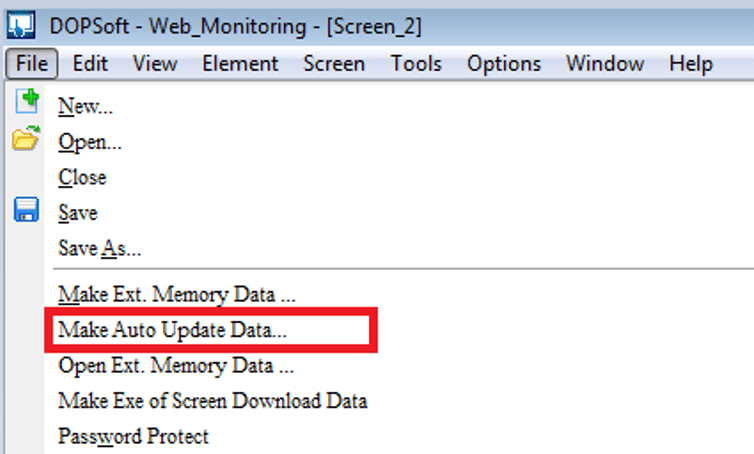The image size is (754, 454).
Task: Open the Tools menu
Action: [416, 63]
